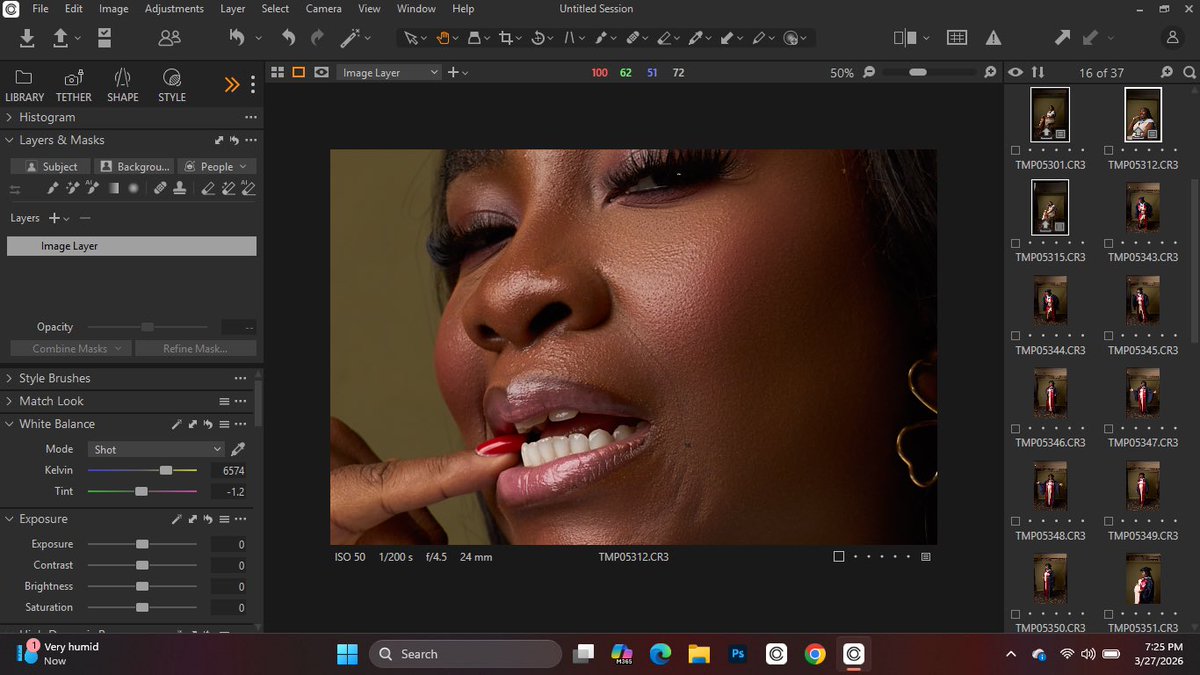1200x675 pixels.
Task: Click the Kelvin value field 6574
Action: (x=228, y=471)
